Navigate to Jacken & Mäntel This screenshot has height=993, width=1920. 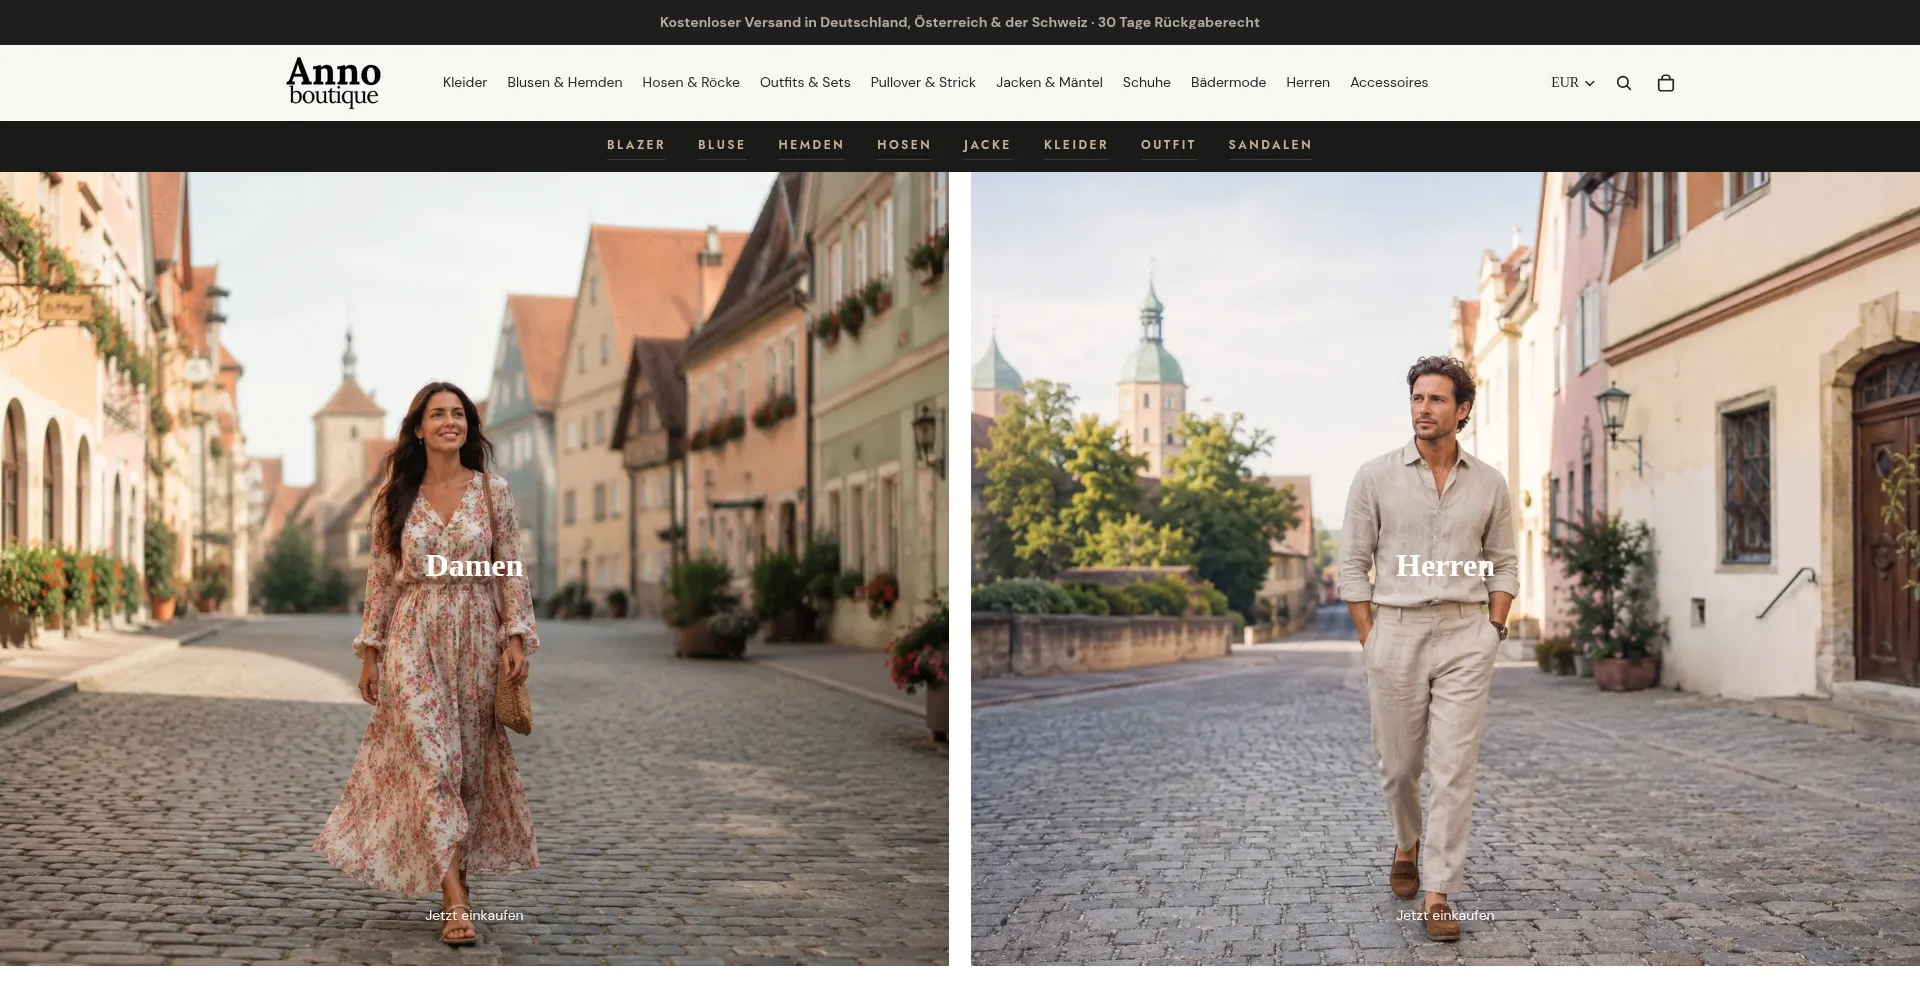click(x=1049, y=83)
